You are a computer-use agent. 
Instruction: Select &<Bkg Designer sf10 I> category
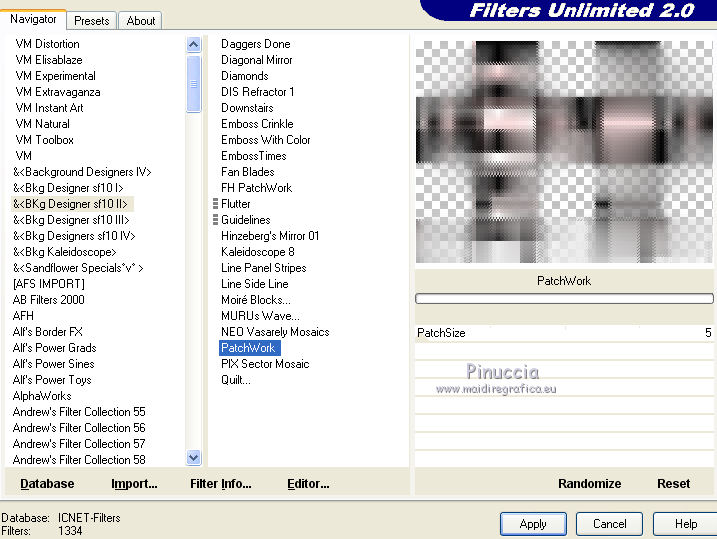[x=68, y=188]
